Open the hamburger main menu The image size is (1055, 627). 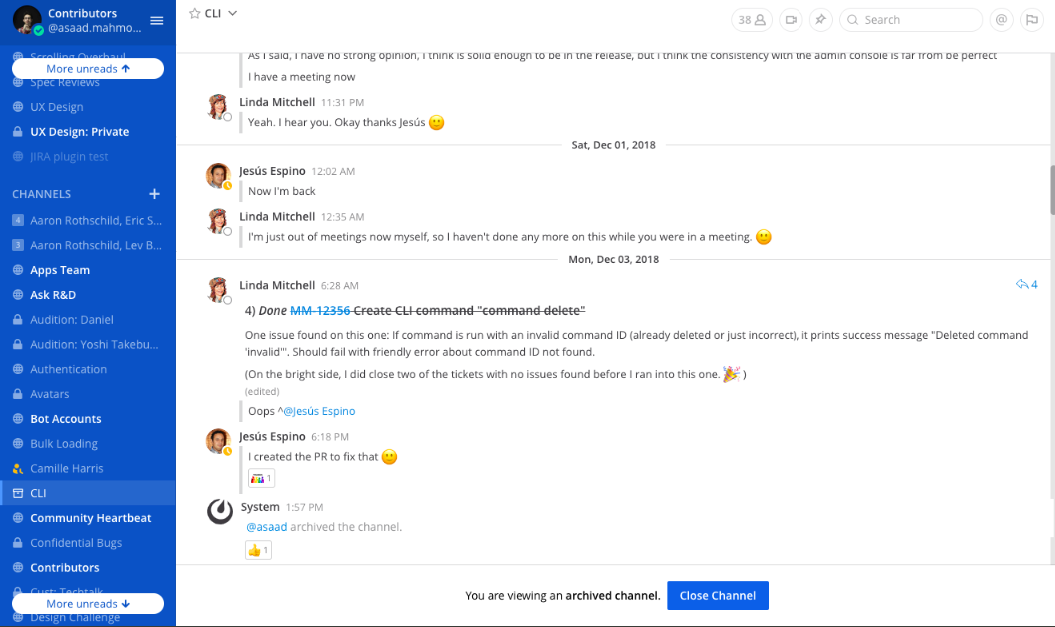click(x=157, y=21)
